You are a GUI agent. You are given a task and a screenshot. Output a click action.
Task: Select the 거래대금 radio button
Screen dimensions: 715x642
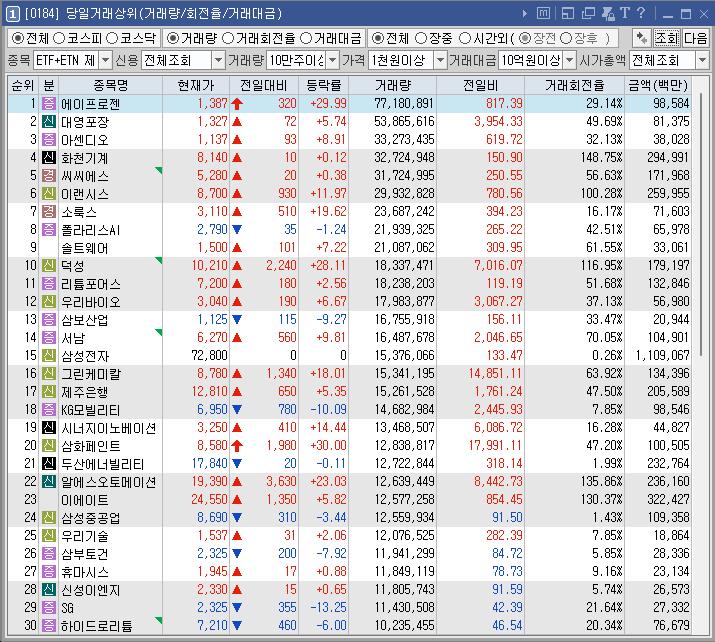coord(306,38)
